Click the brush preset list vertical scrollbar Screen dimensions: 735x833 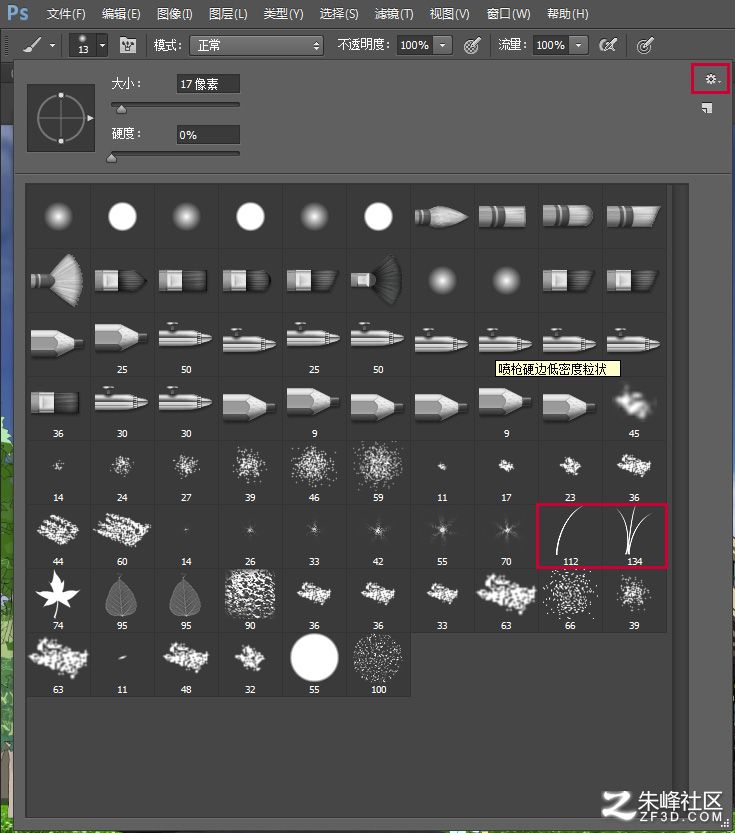coord(680,499)
